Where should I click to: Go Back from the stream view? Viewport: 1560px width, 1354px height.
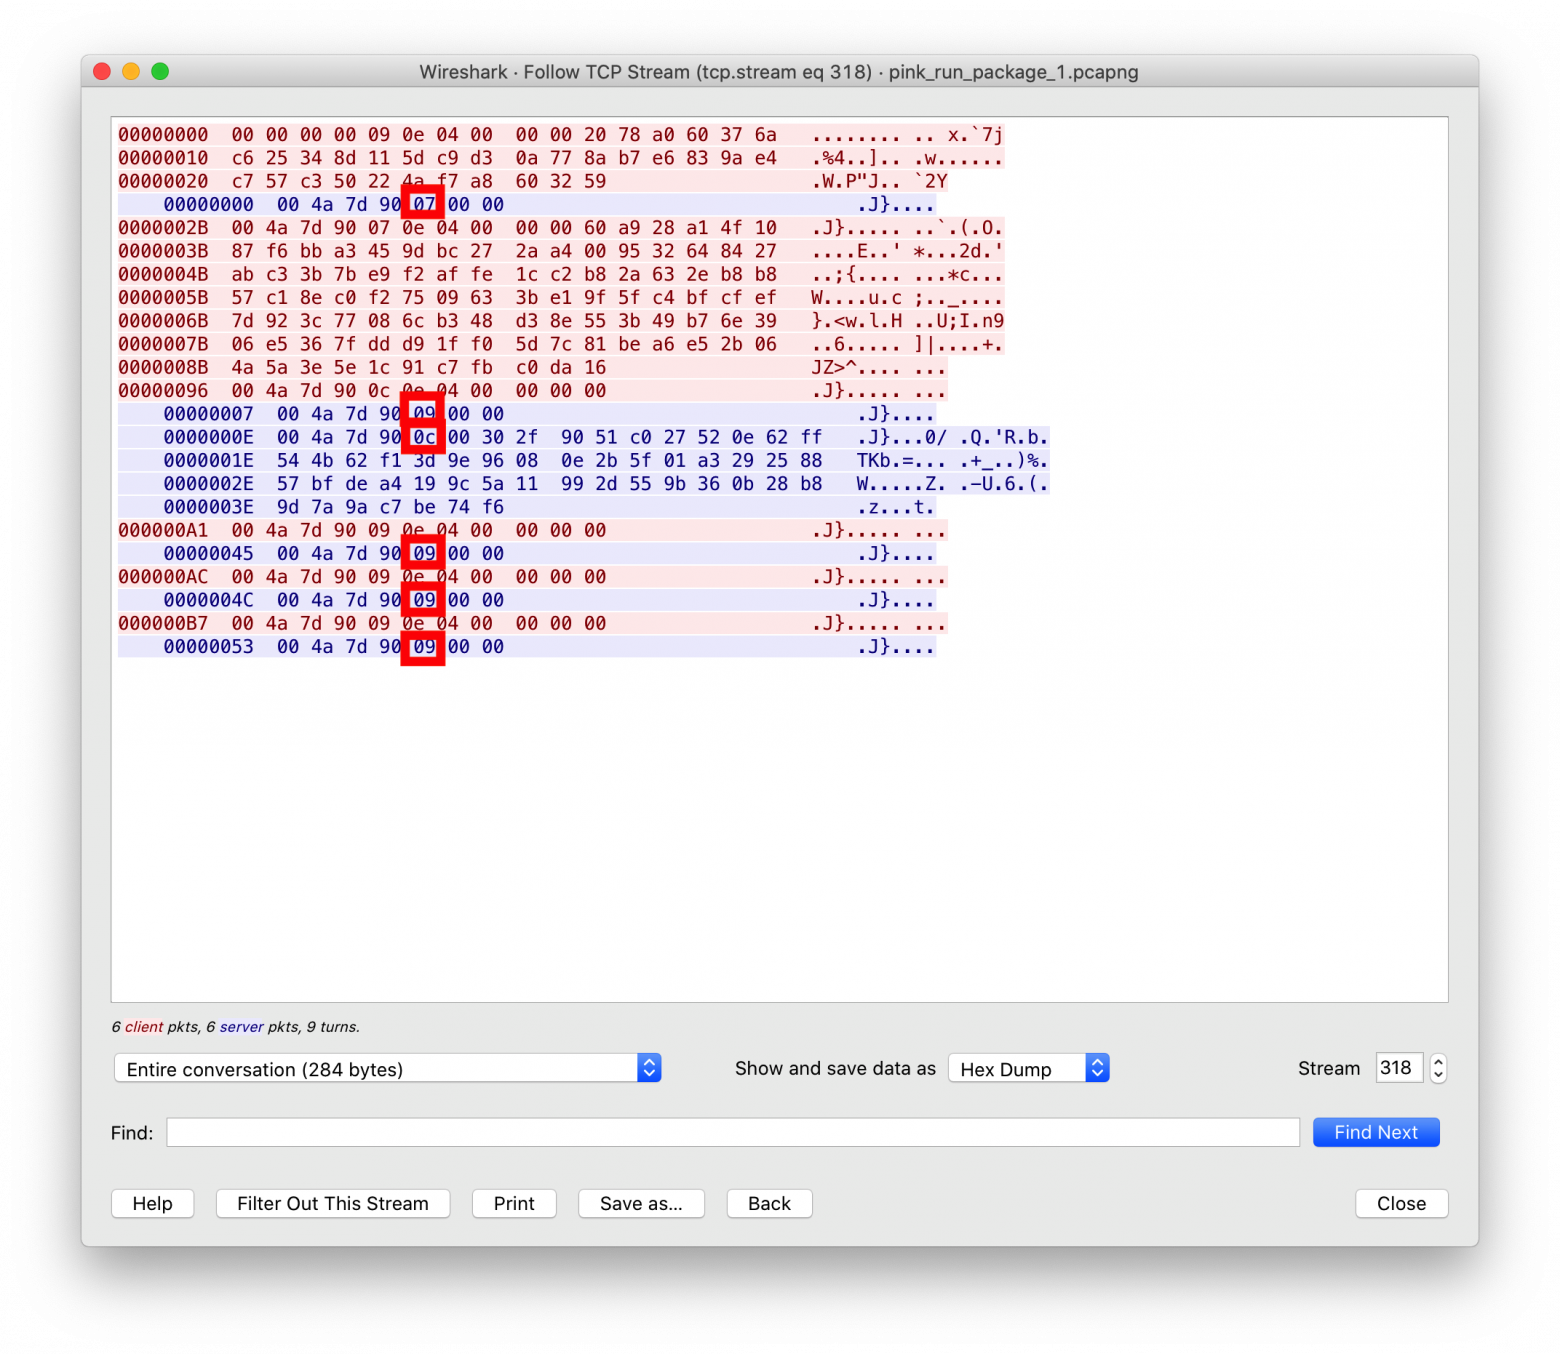pos(769,1203)
